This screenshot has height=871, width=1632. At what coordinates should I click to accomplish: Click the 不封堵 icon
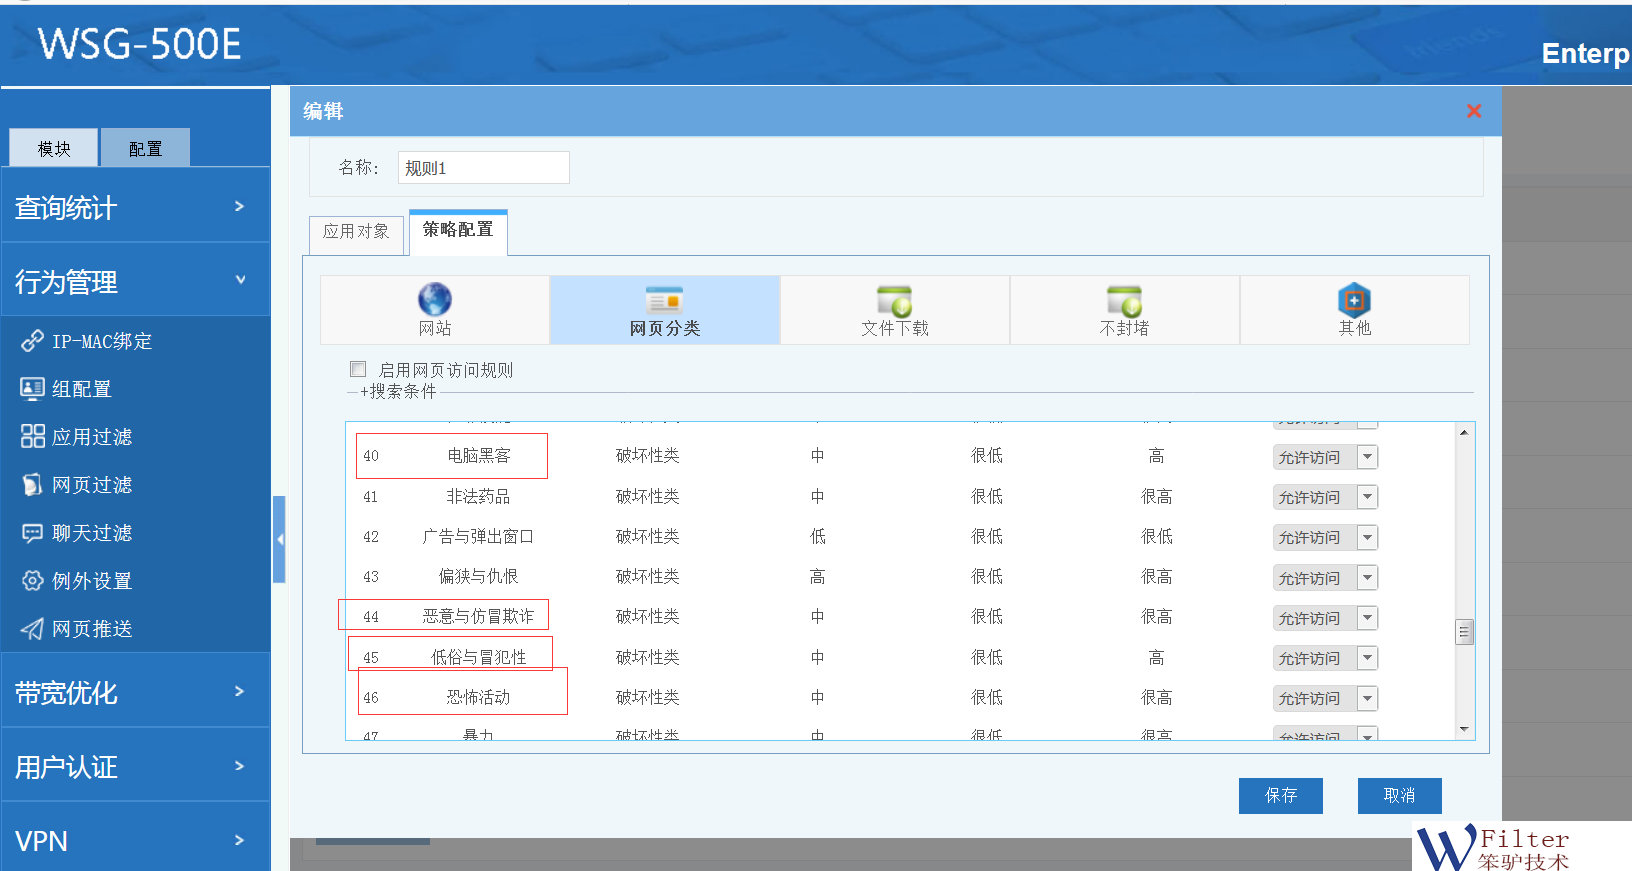coord(1124,300)
